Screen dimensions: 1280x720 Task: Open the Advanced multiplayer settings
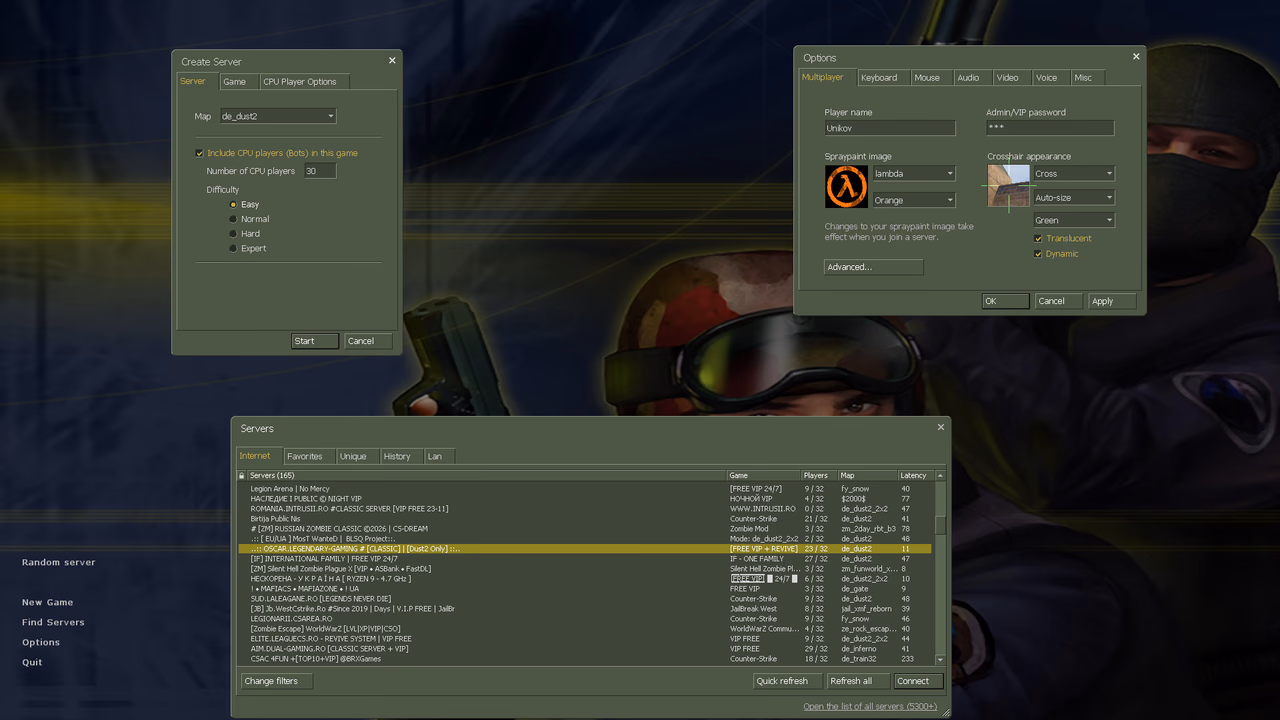click(x=873, y=267)
